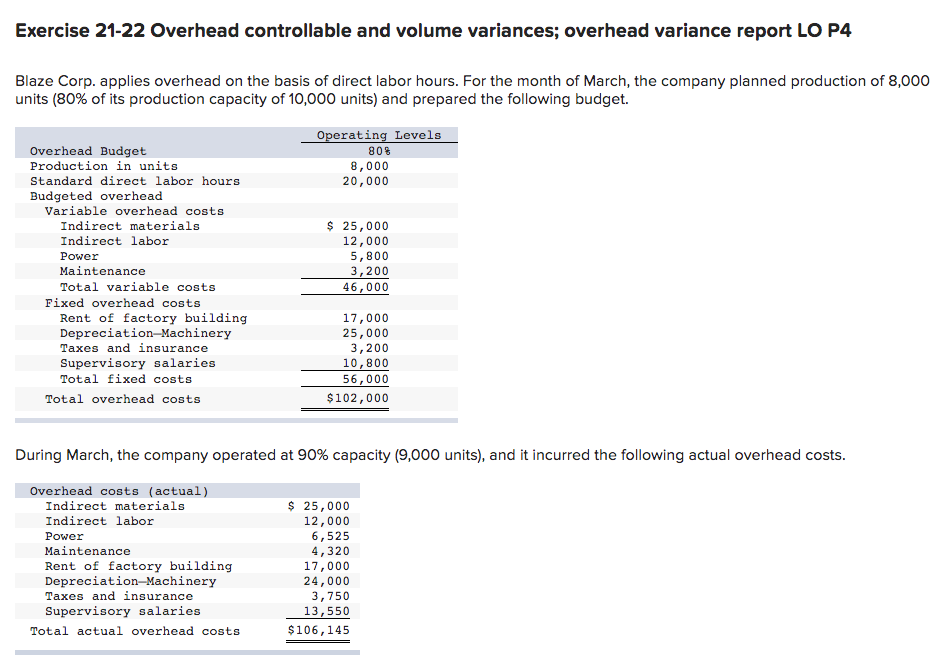Select 'Variable overhead costs' subheading
The width and height of the screenshot is (939, 671).
[134, 211]
